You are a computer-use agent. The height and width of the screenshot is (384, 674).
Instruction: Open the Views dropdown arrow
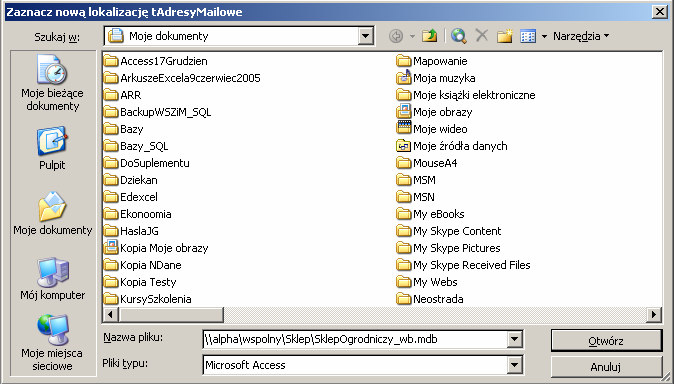544,37
